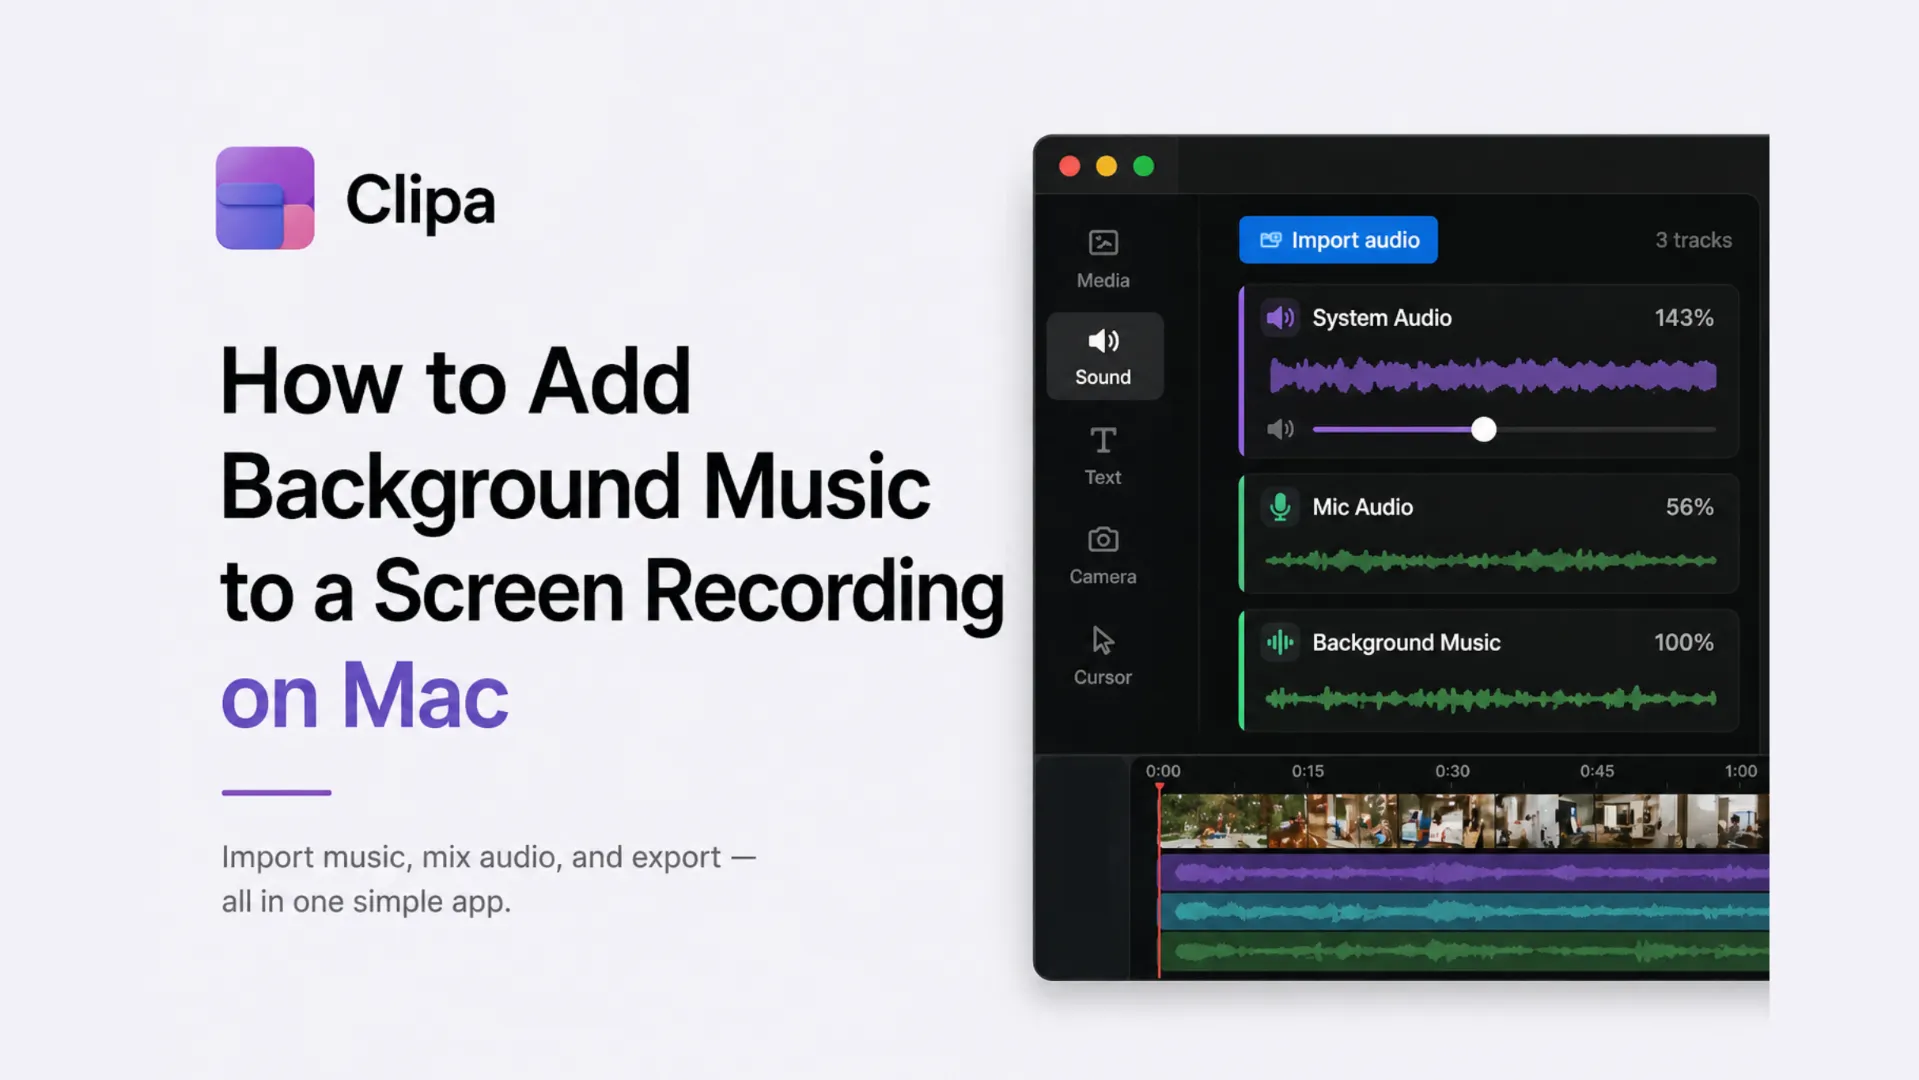Image resolution: width=1919 pixels, height=1080 pixels.
Task: Click the Mic Audio waveform
Action: [x=1490, y=561]
